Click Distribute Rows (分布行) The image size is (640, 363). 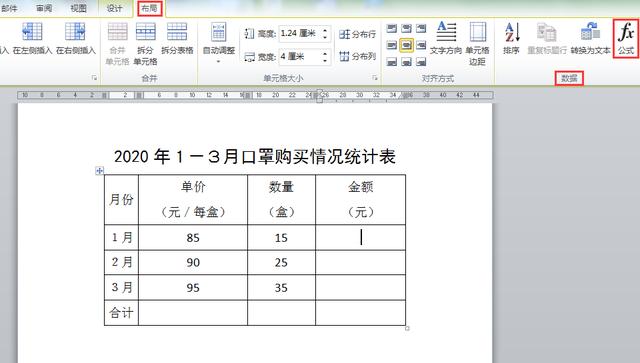(x=357, y=34)
